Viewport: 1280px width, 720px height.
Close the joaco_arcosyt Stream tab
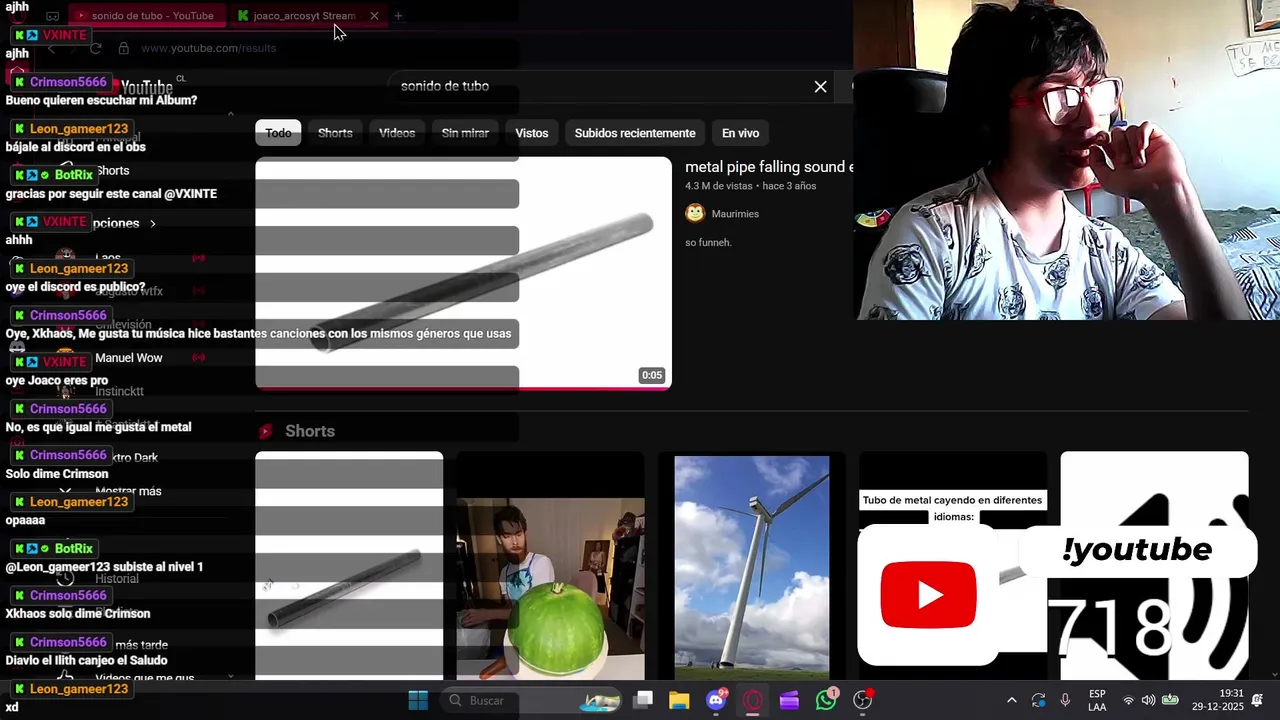pos(374,16)
